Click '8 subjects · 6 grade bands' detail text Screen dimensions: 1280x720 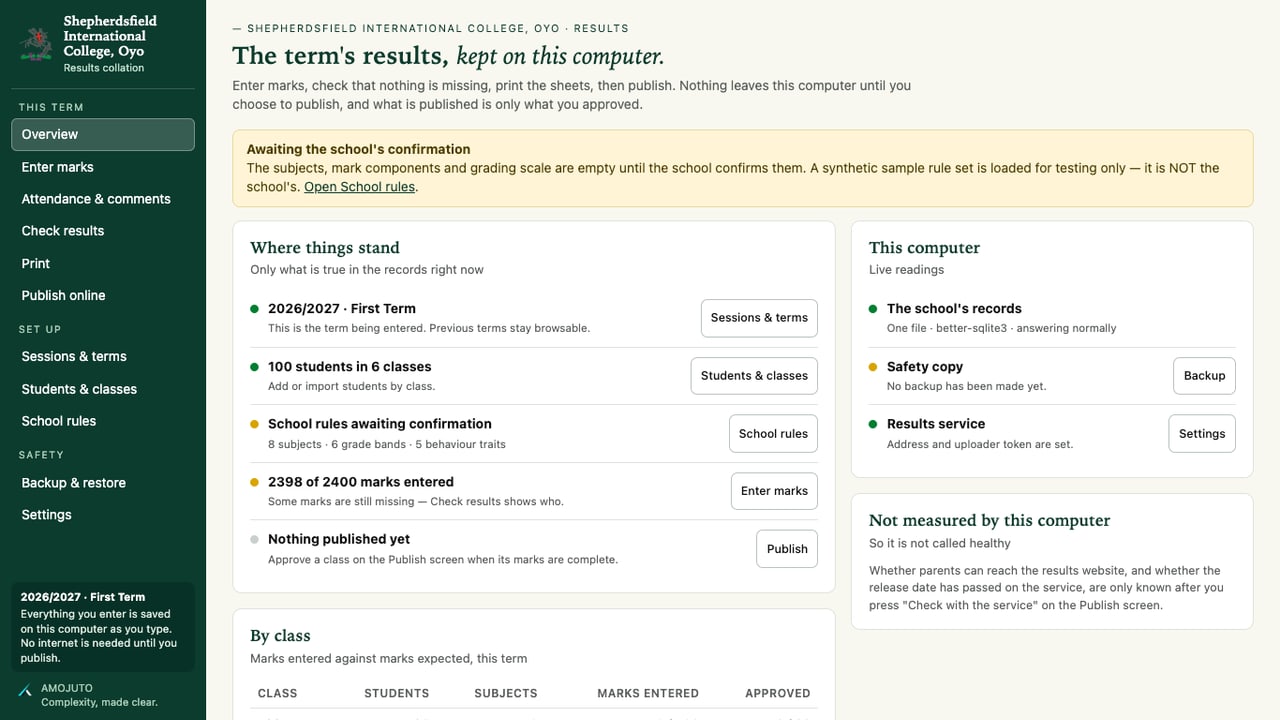click(387, 444)
